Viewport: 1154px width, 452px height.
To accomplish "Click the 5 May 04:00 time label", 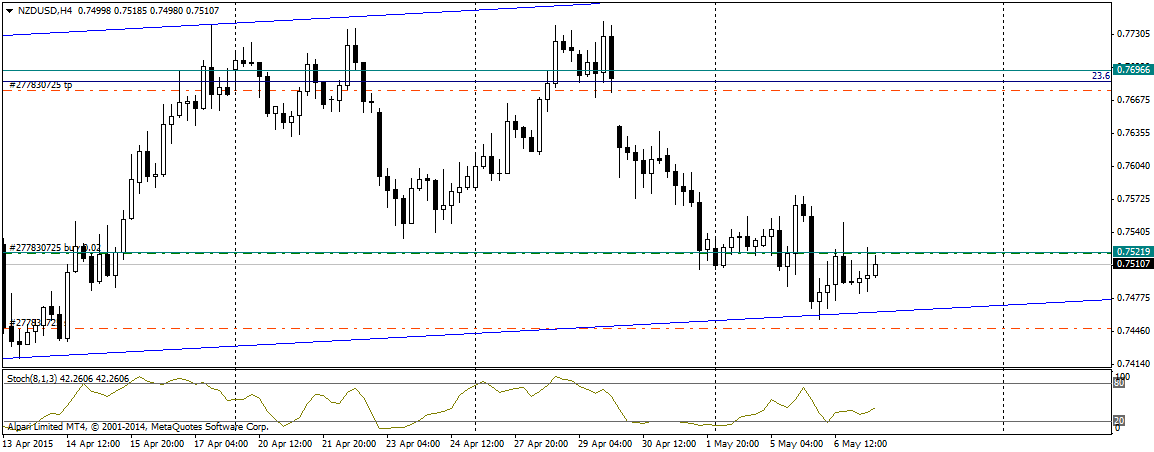I will 796,445.
